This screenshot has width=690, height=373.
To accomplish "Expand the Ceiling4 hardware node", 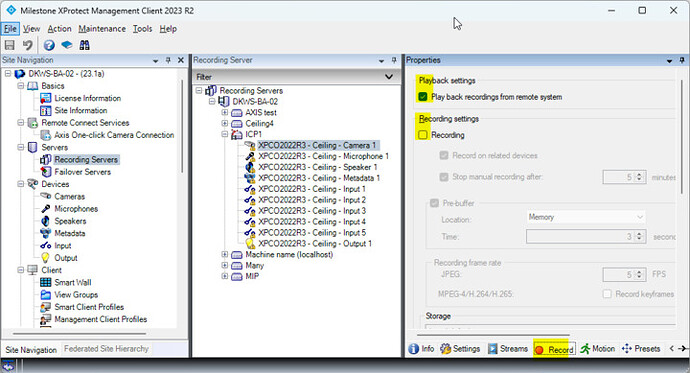I will click(x=224, y=123).
